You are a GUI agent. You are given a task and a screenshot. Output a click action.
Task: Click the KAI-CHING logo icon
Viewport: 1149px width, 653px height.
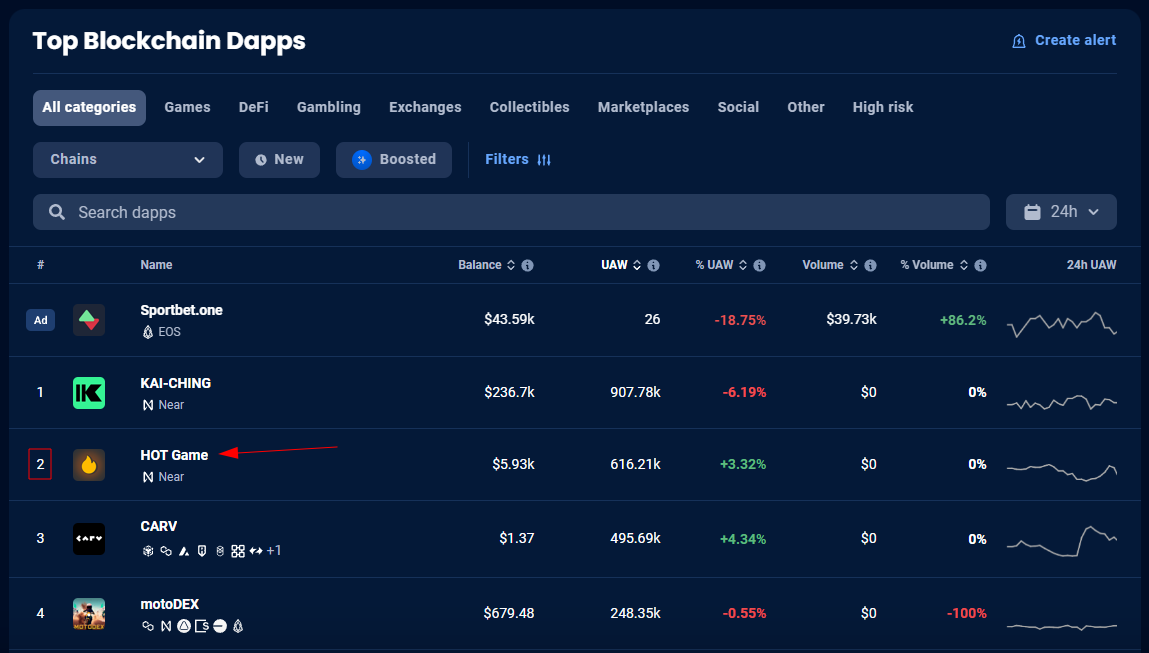point(89,393)
